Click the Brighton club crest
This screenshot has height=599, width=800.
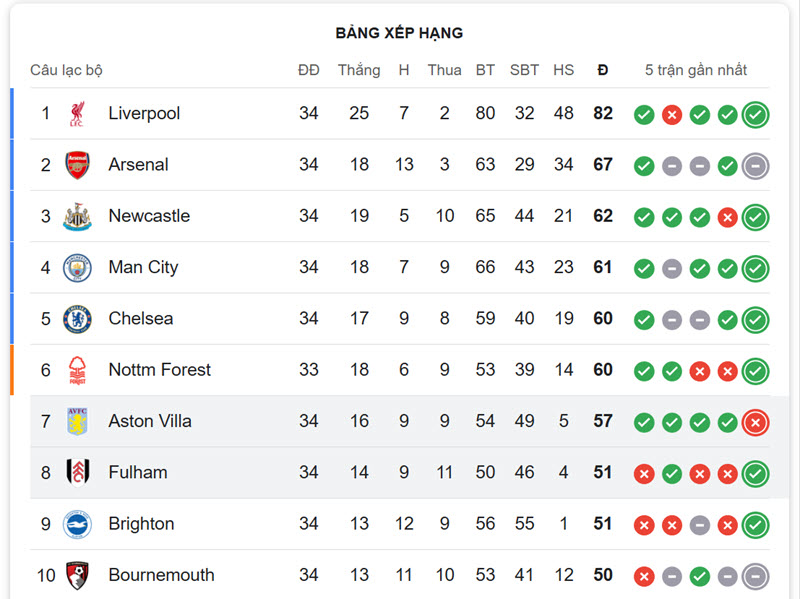(x=77, y=524)
